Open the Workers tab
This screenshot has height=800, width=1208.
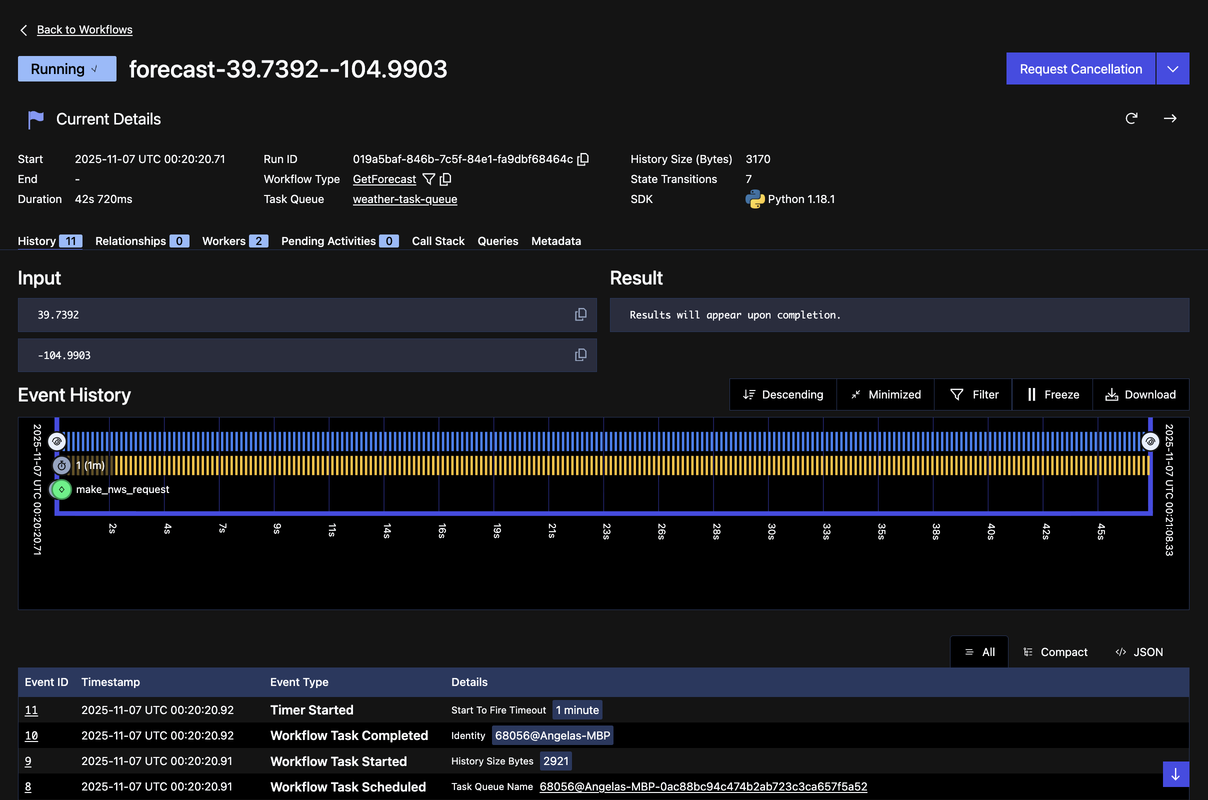[x=235, y=241]
